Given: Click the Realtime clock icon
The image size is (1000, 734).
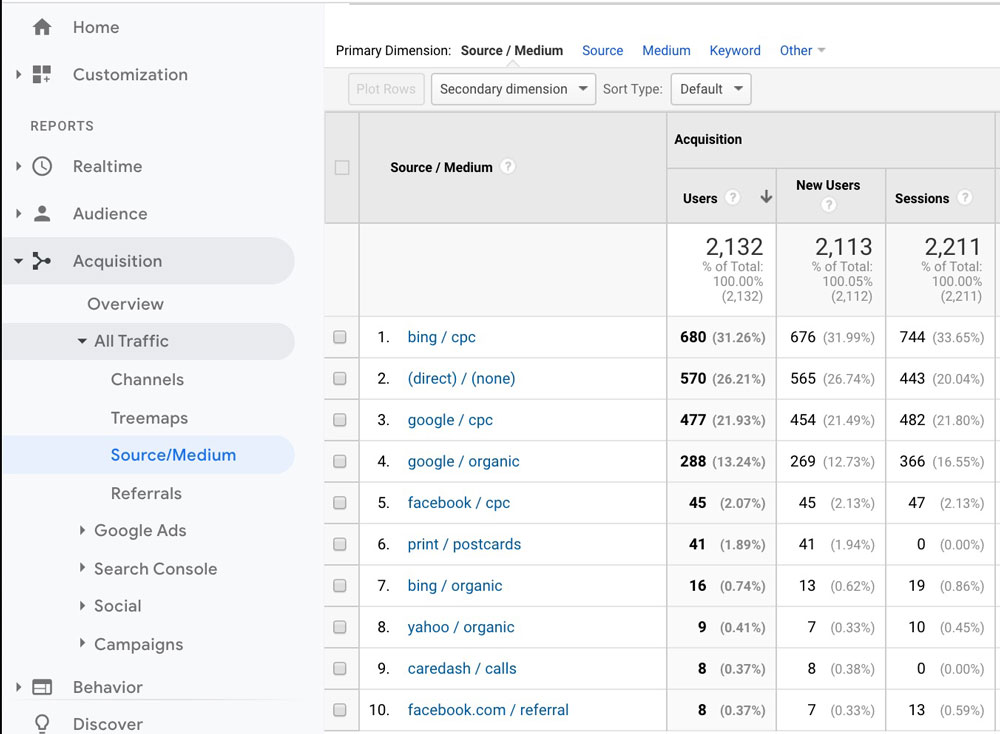Looking at the screenshot, I should [x=42, y=166].
